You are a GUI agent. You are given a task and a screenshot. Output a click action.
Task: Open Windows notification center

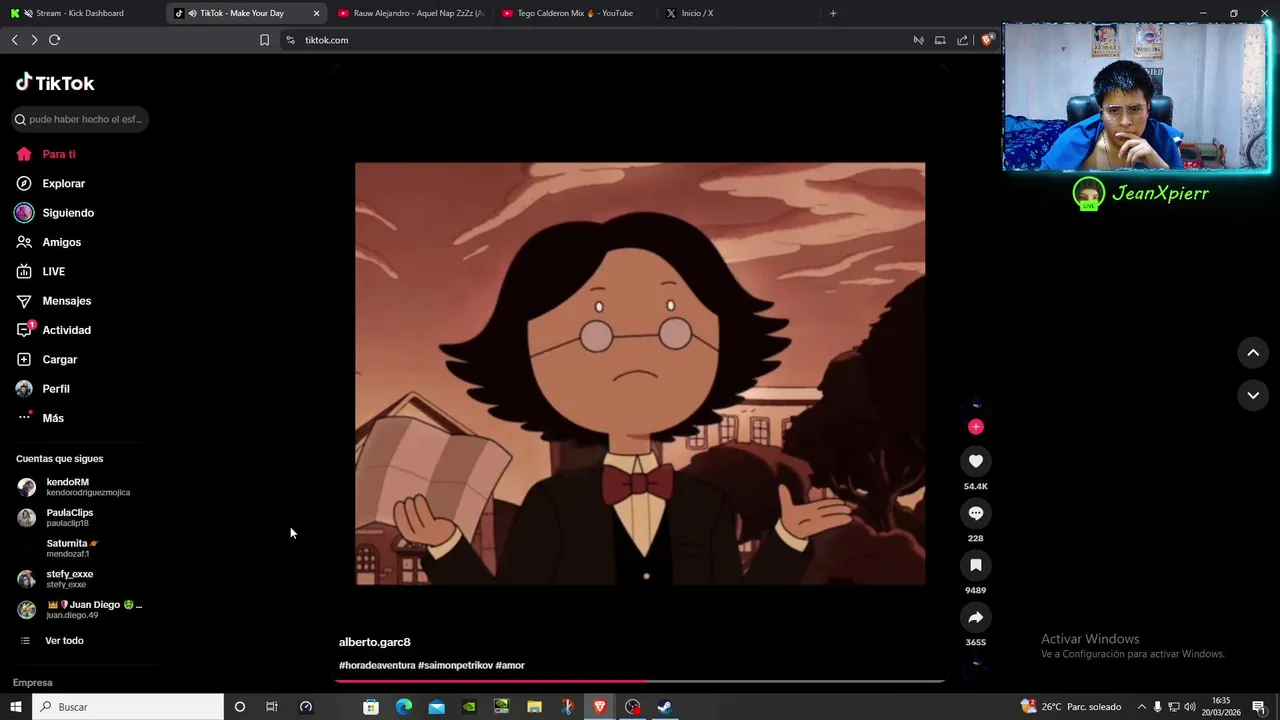coord(1259,707)
